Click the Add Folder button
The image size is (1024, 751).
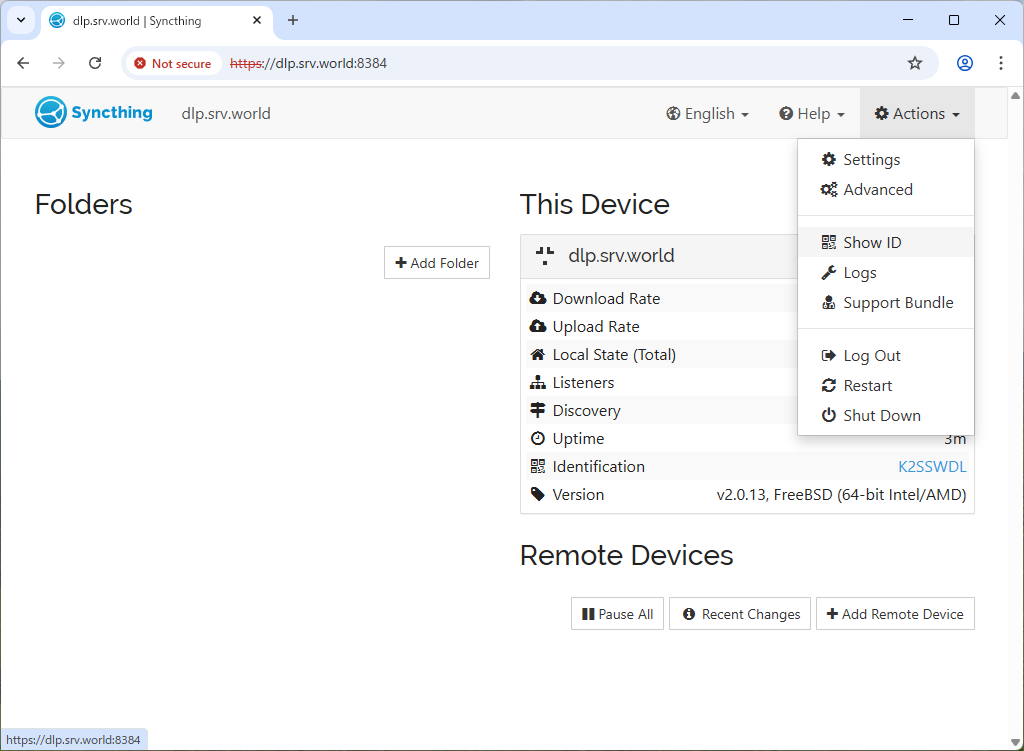[437, 263]
